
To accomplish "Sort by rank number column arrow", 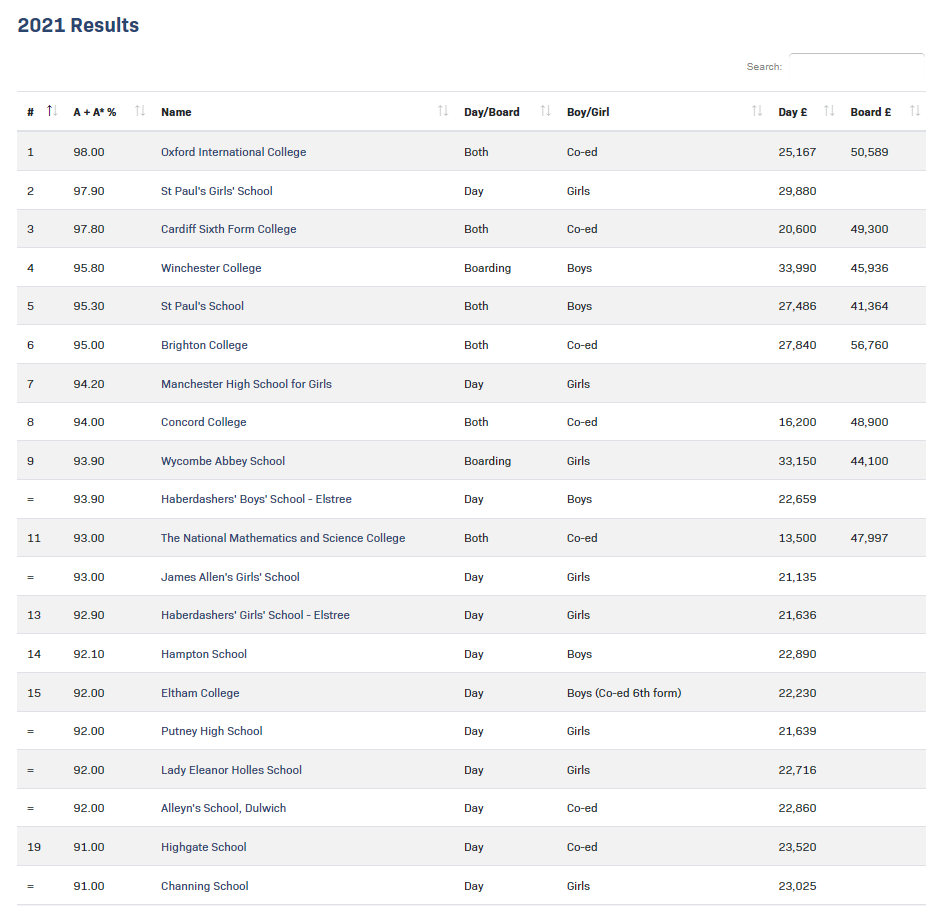I will point(52,111).
